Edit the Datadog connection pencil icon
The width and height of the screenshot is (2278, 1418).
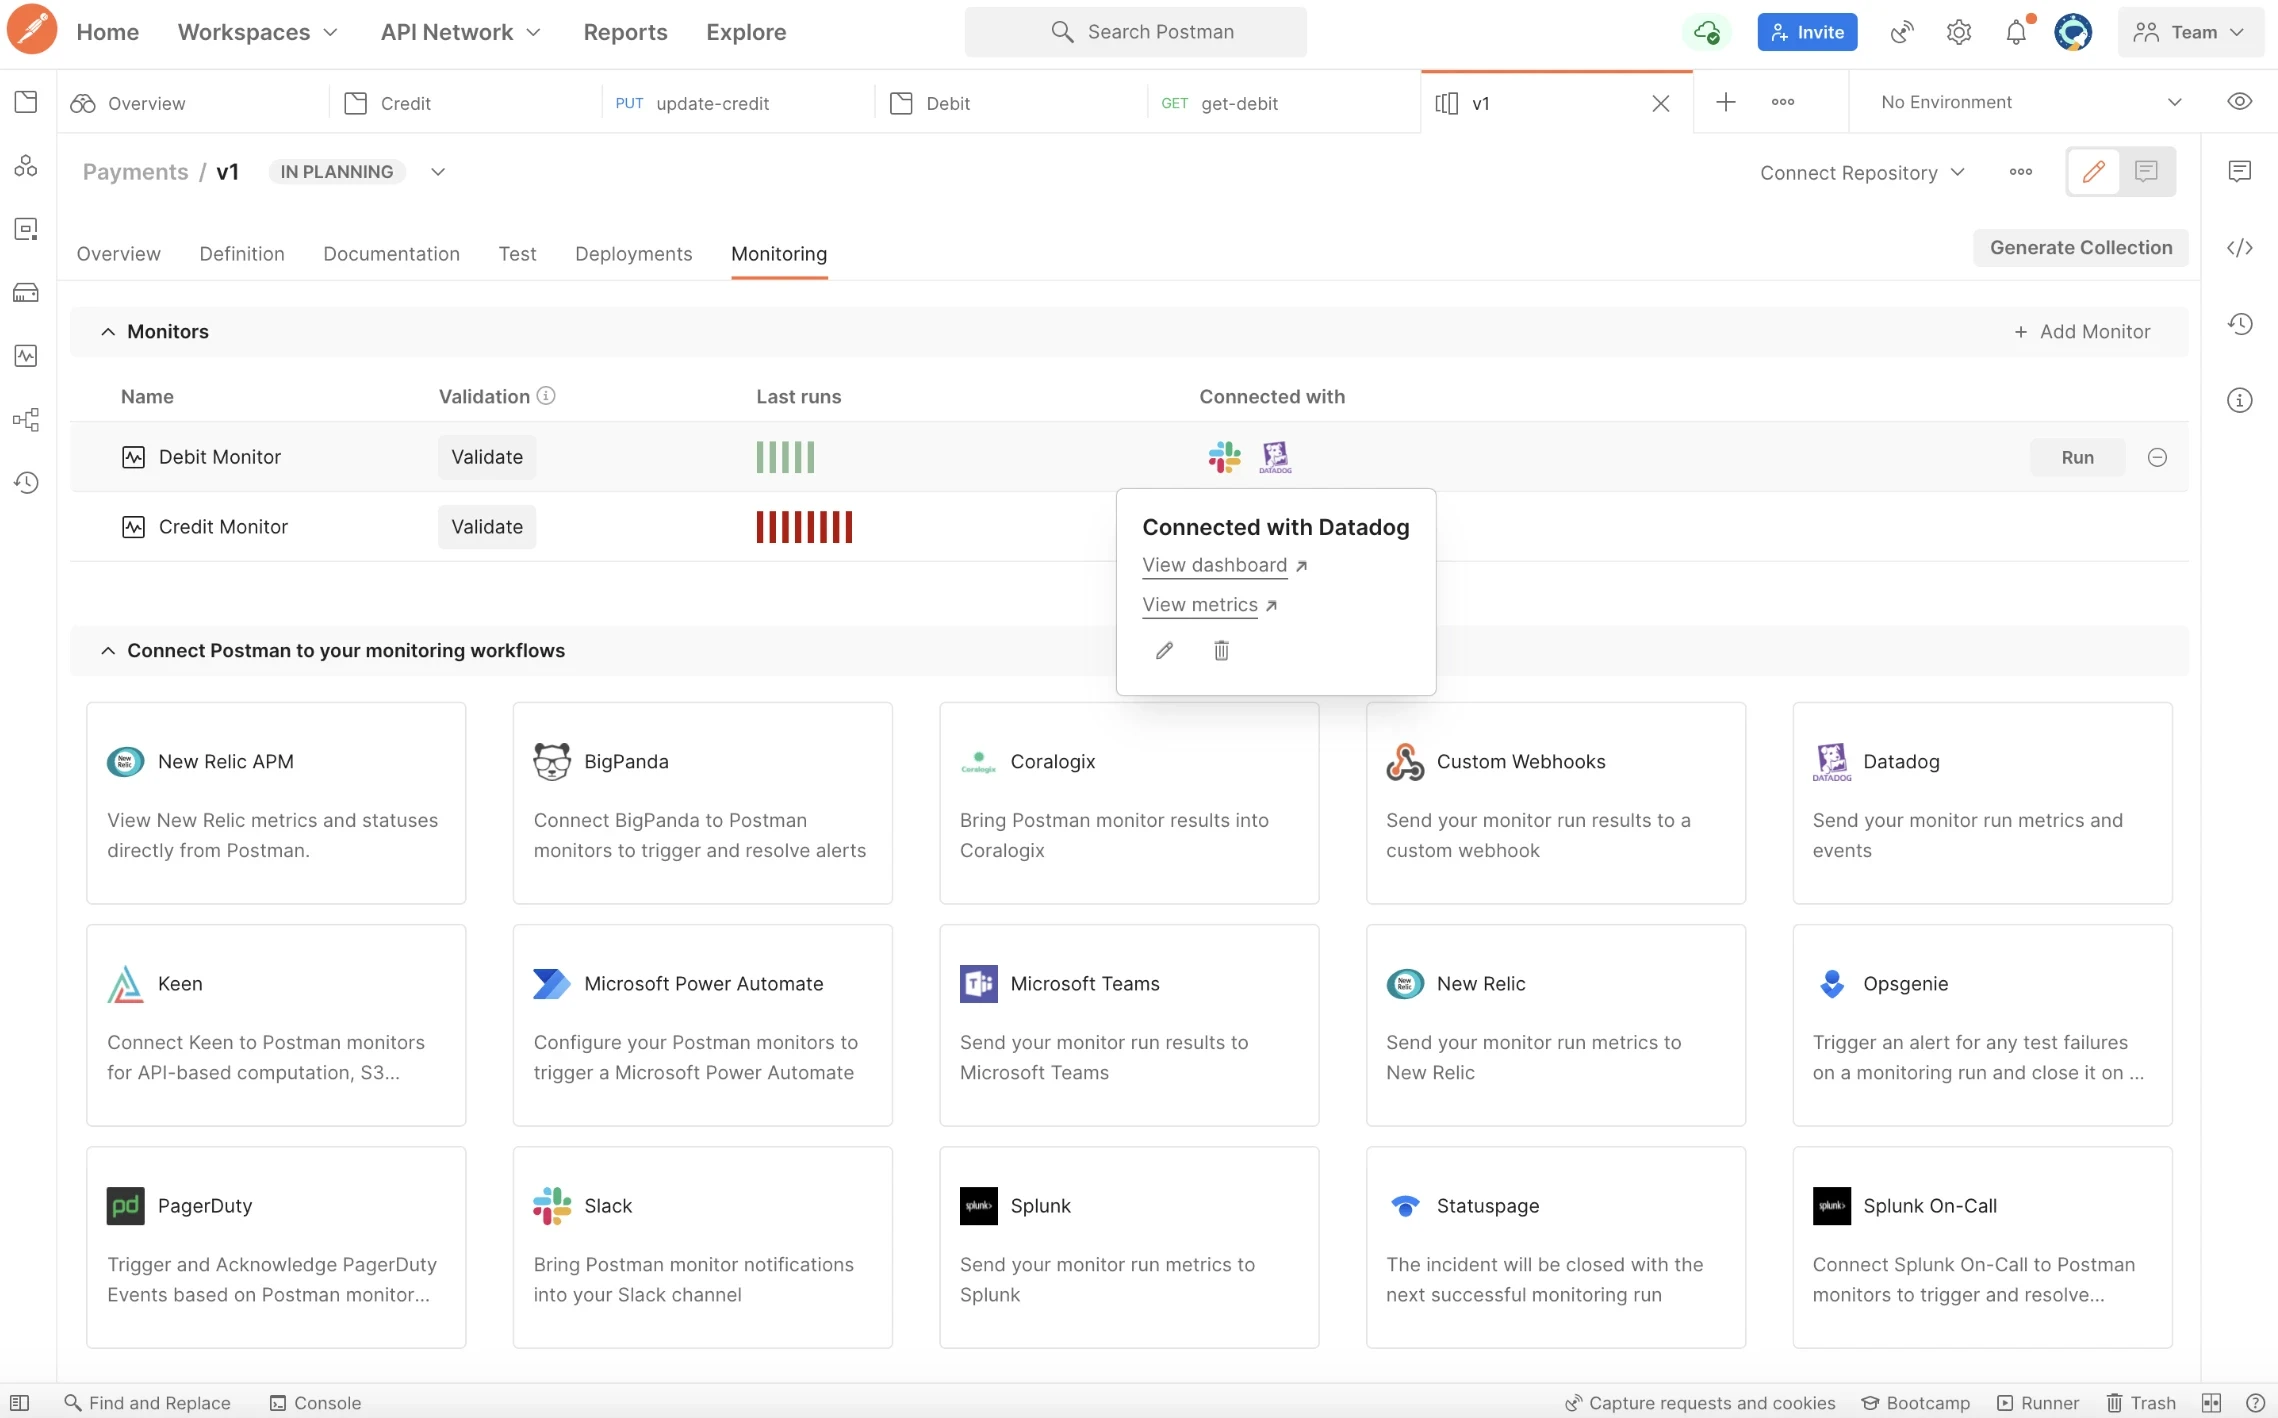click(x=1164, y=651)
